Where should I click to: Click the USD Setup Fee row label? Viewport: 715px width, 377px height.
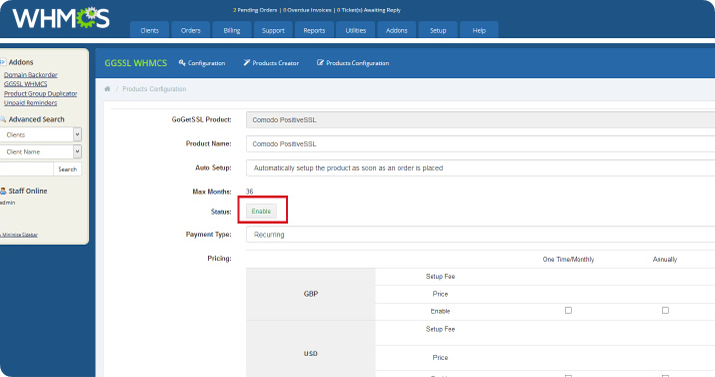pyautogui.click(x=440, y=329)
